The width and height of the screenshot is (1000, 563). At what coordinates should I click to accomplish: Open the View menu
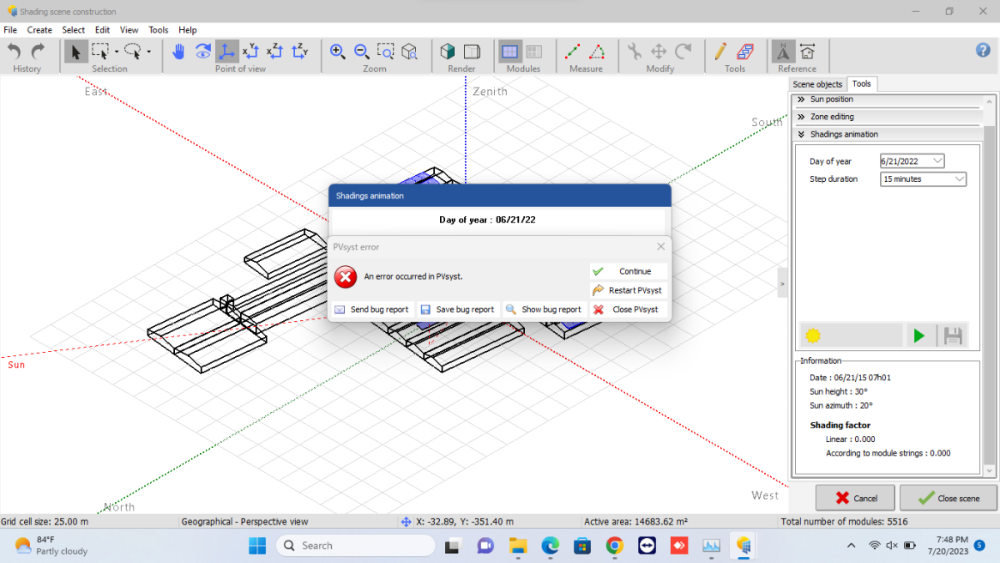pyautogui.click(x=129, y=30)
